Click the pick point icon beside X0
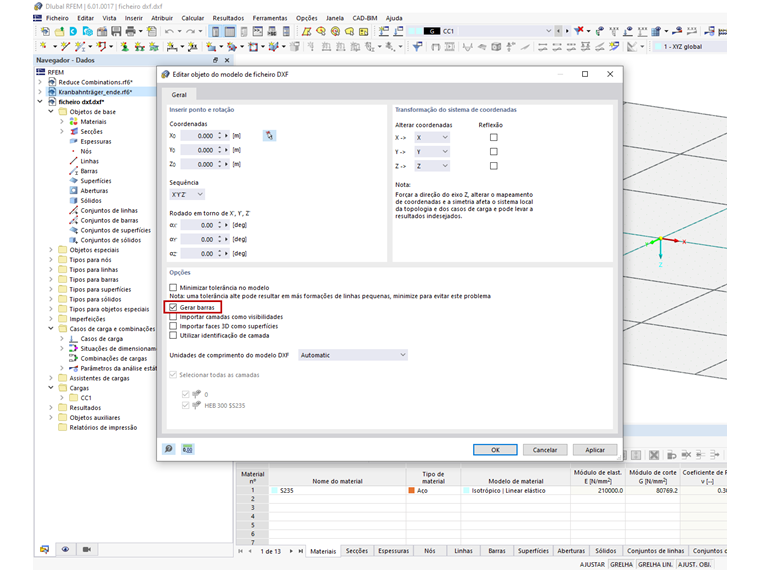Viewport: 760px width, 570px height. pyautogui.click(x=269, y=136)
